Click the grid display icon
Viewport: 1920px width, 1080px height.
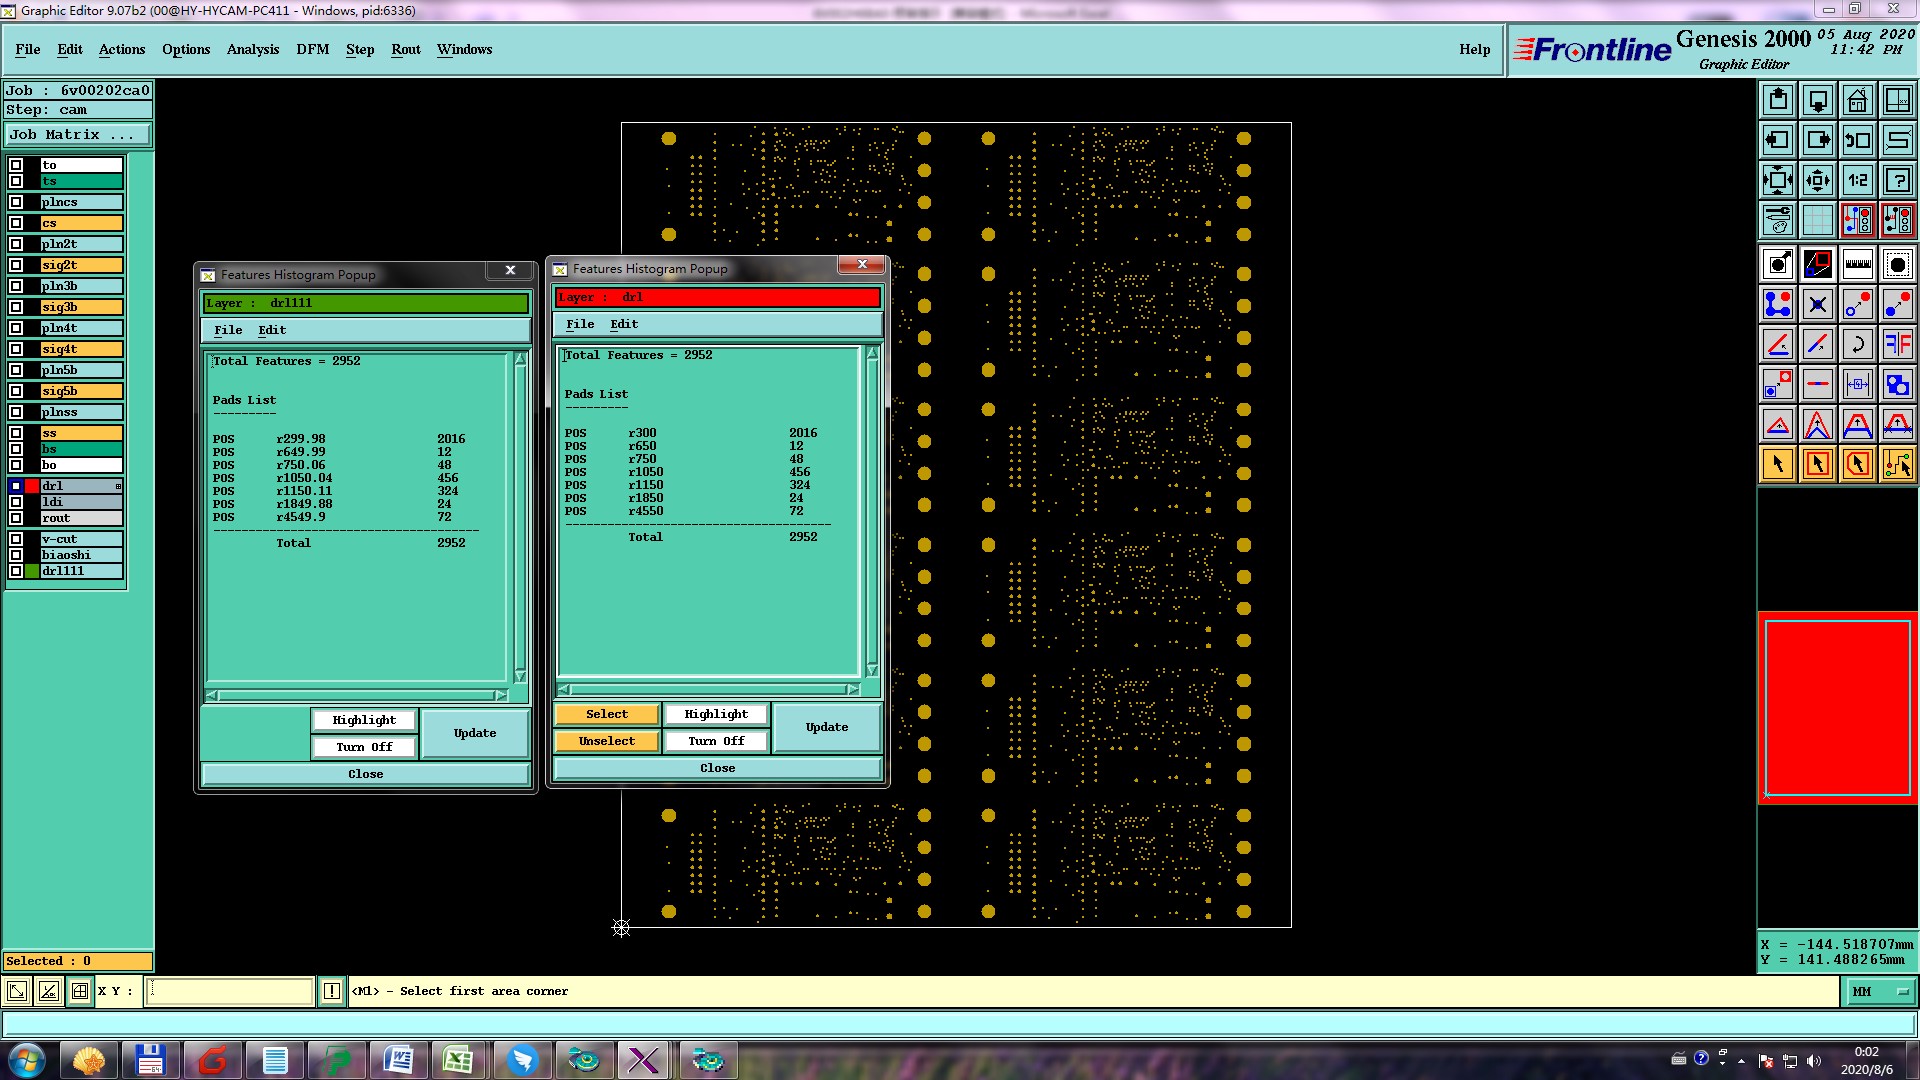[1817, 220]
